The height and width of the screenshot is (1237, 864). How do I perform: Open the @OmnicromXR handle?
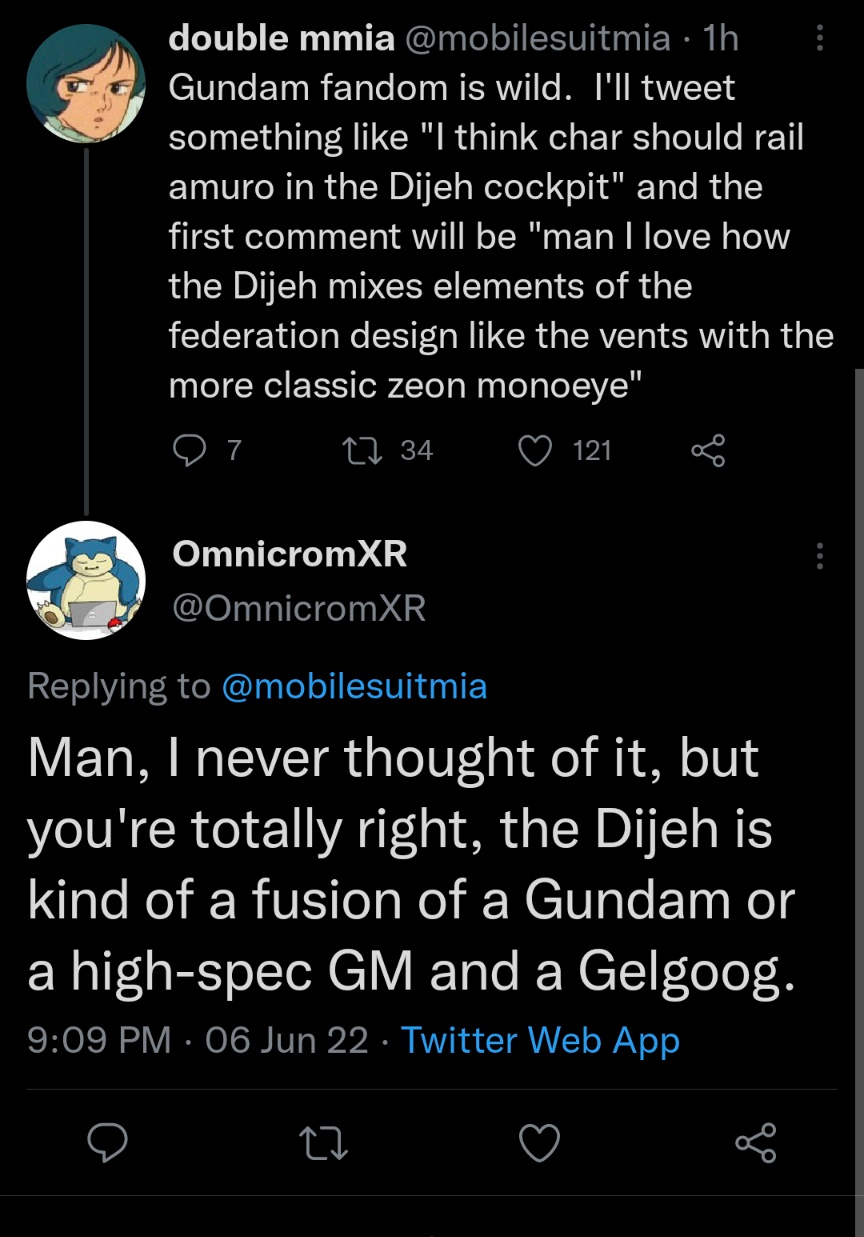tap(299, 607)
